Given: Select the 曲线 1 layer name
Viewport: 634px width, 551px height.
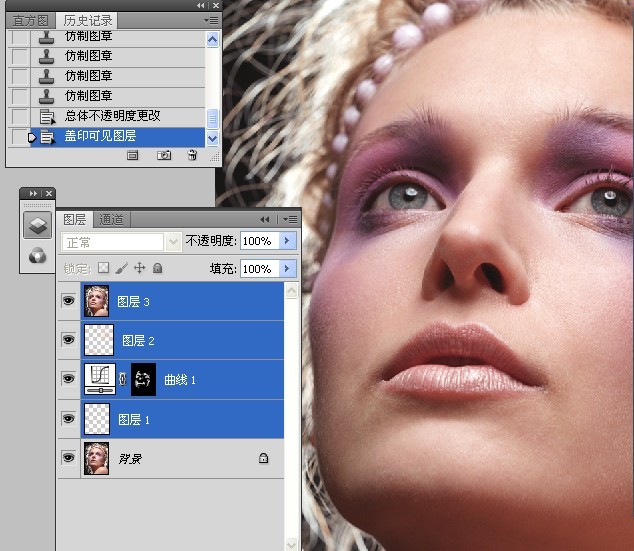Looking at the screenshot, I should 180,380.
